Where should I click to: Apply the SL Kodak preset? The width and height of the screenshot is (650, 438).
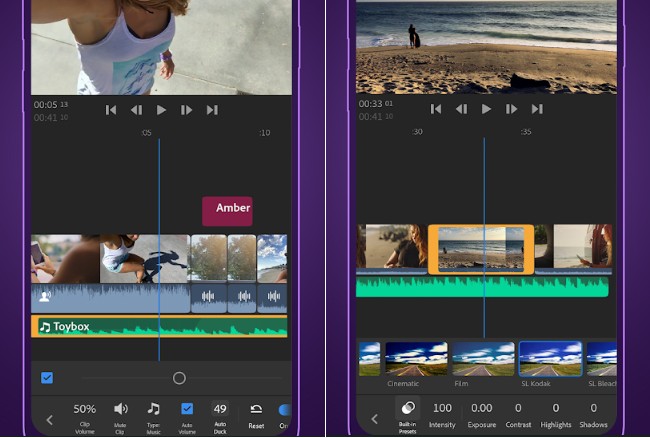click(x=551, y=359)
